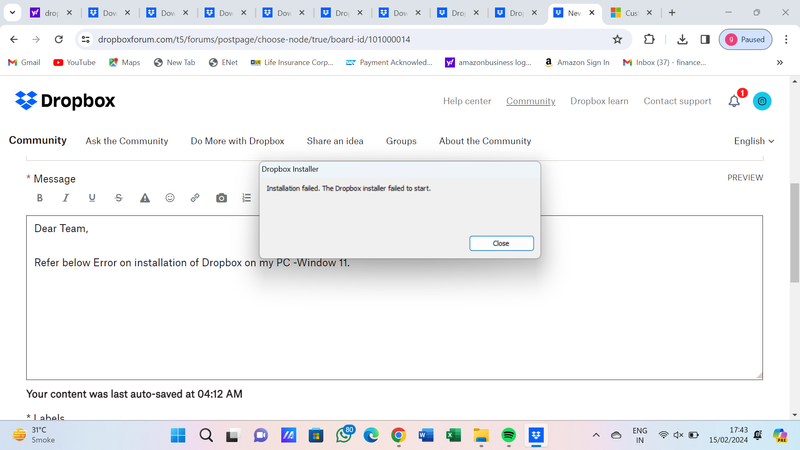This screenshot has height=450, width=800.
Task: Click PREVIEW link above editor
Action: coord(745,178)
